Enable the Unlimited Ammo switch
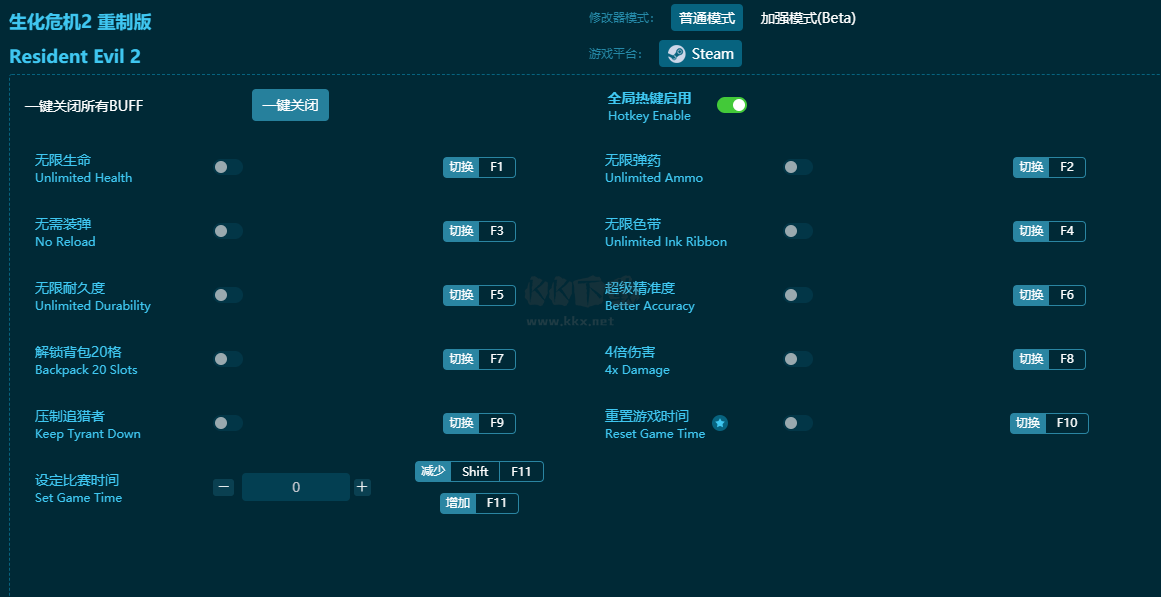The height and width of the screenshot is (597, 1161). 798,167
